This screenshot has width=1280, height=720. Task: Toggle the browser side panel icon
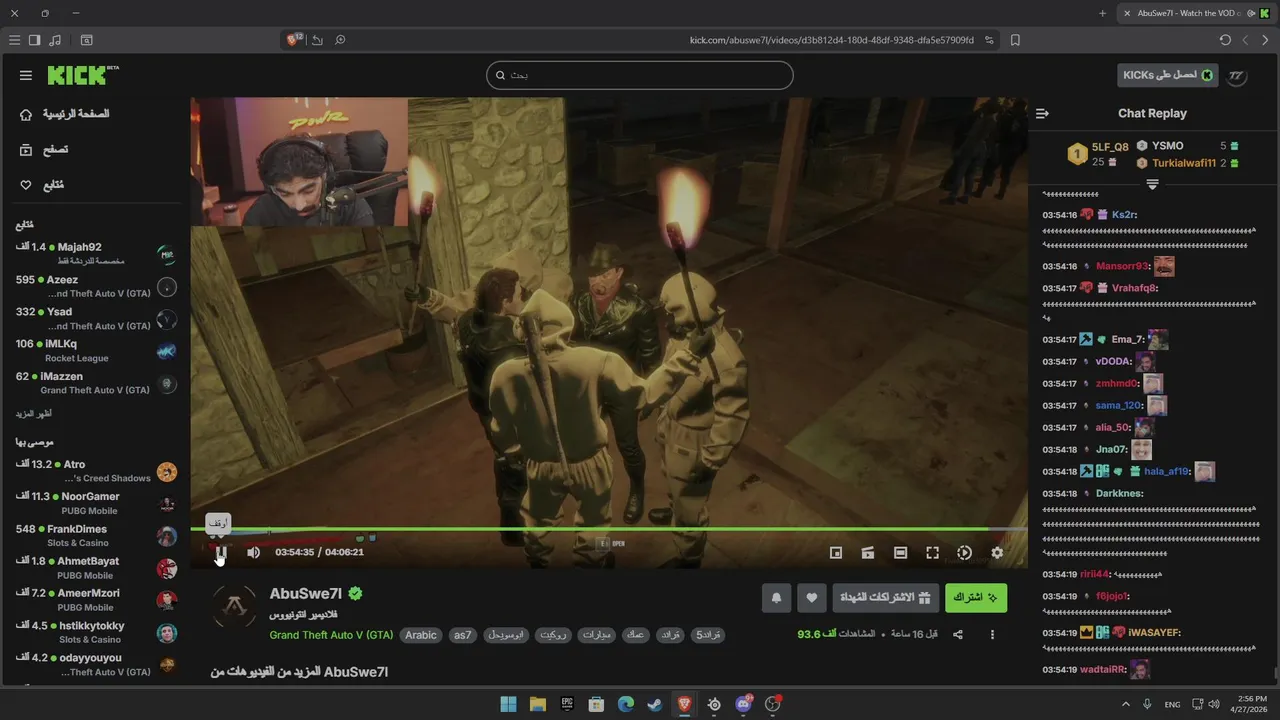click(x=34, y=40)
